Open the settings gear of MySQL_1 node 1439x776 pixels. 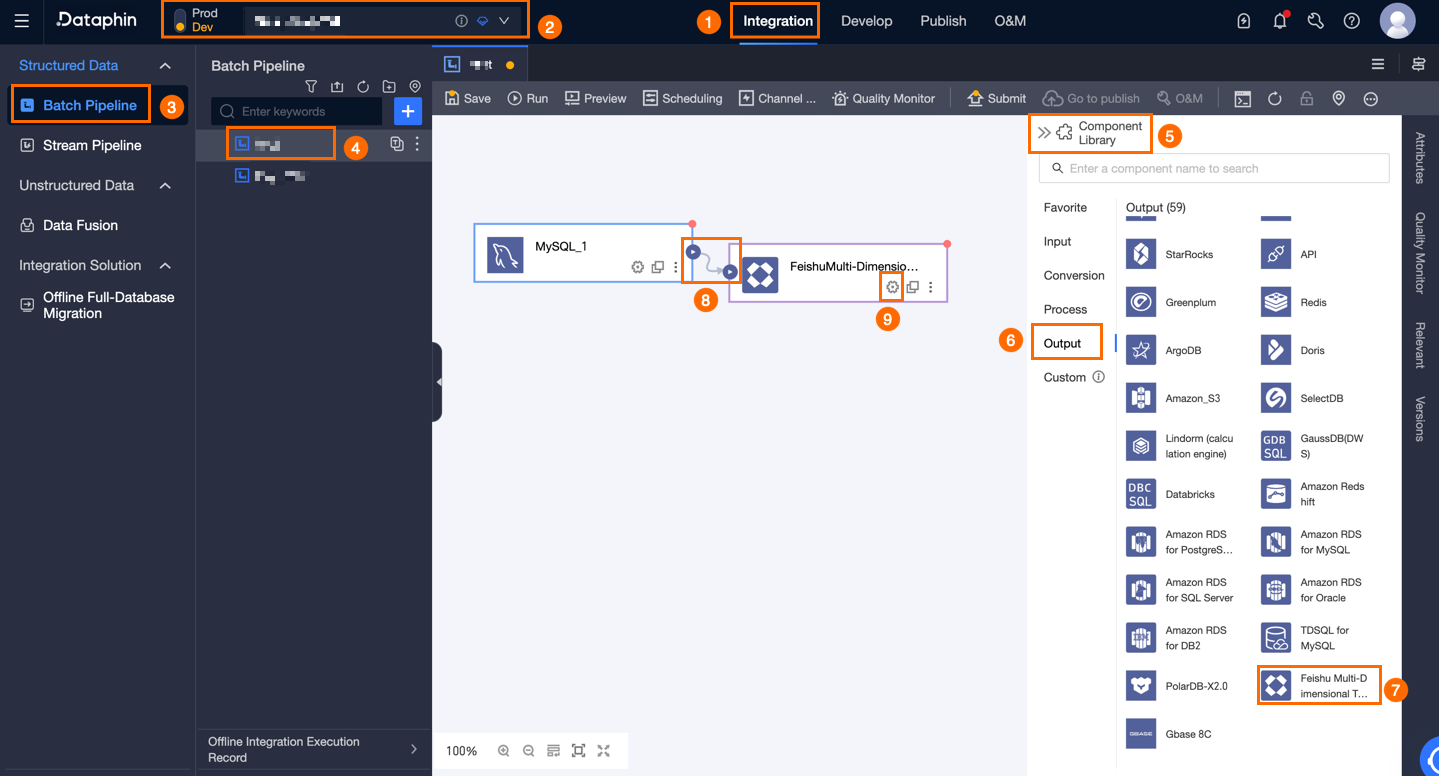pyautogui.click(x=638, y=267)
